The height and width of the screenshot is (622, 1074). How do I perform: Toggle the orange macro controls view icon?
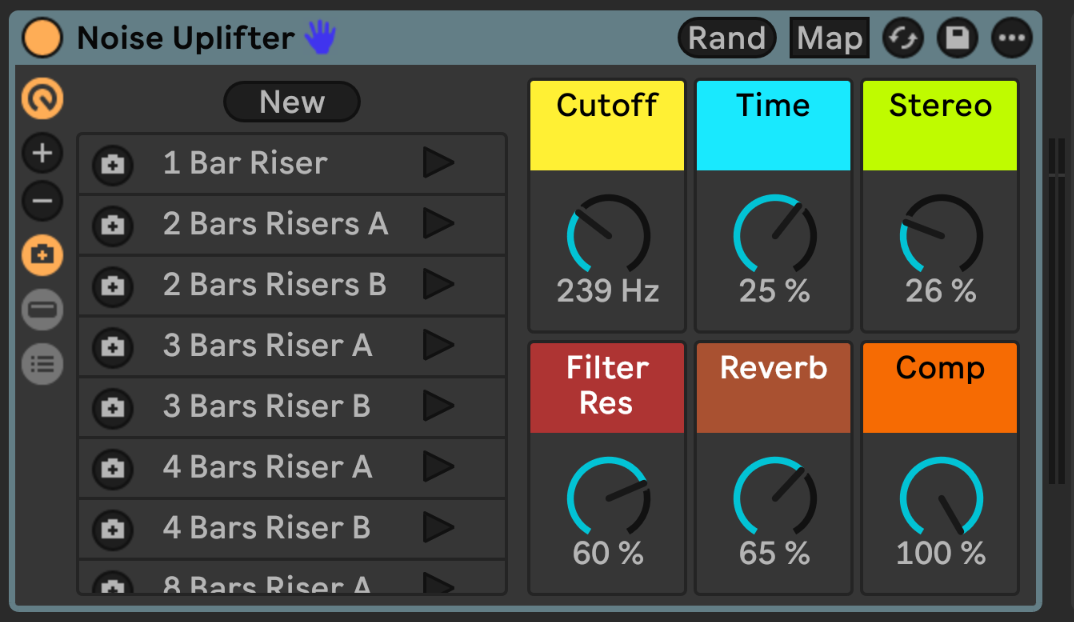click(42, 99)
